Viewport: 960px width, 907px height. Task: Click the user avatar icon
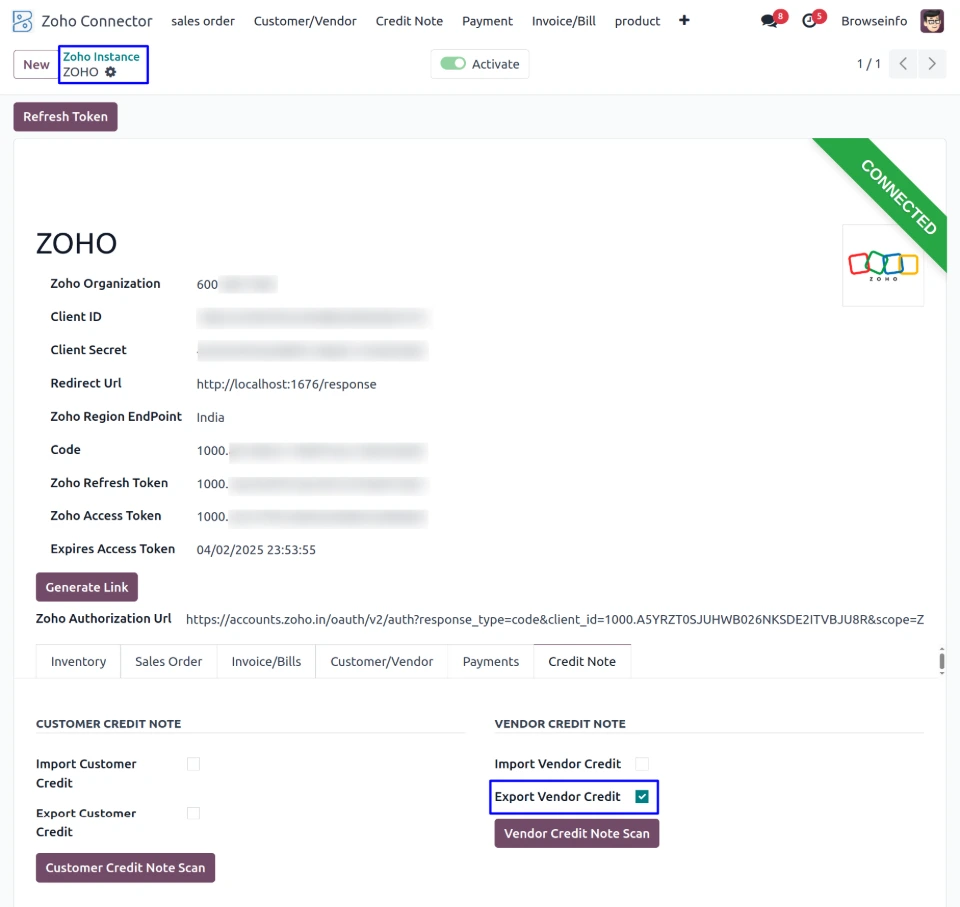pyautogui.click(x=932, y=21)
